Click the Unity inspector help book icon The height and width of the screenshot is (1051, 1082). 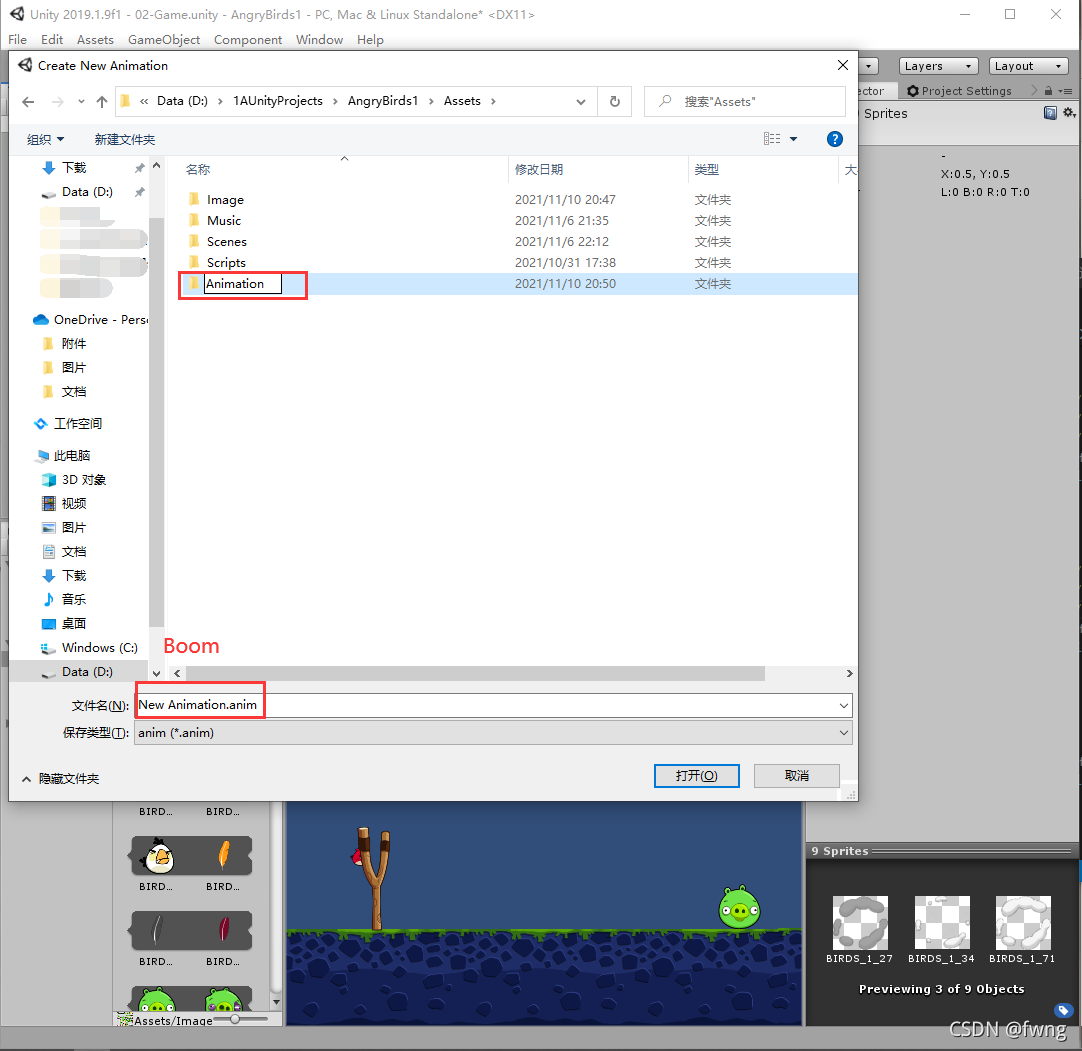click(x=1050, y=113)
